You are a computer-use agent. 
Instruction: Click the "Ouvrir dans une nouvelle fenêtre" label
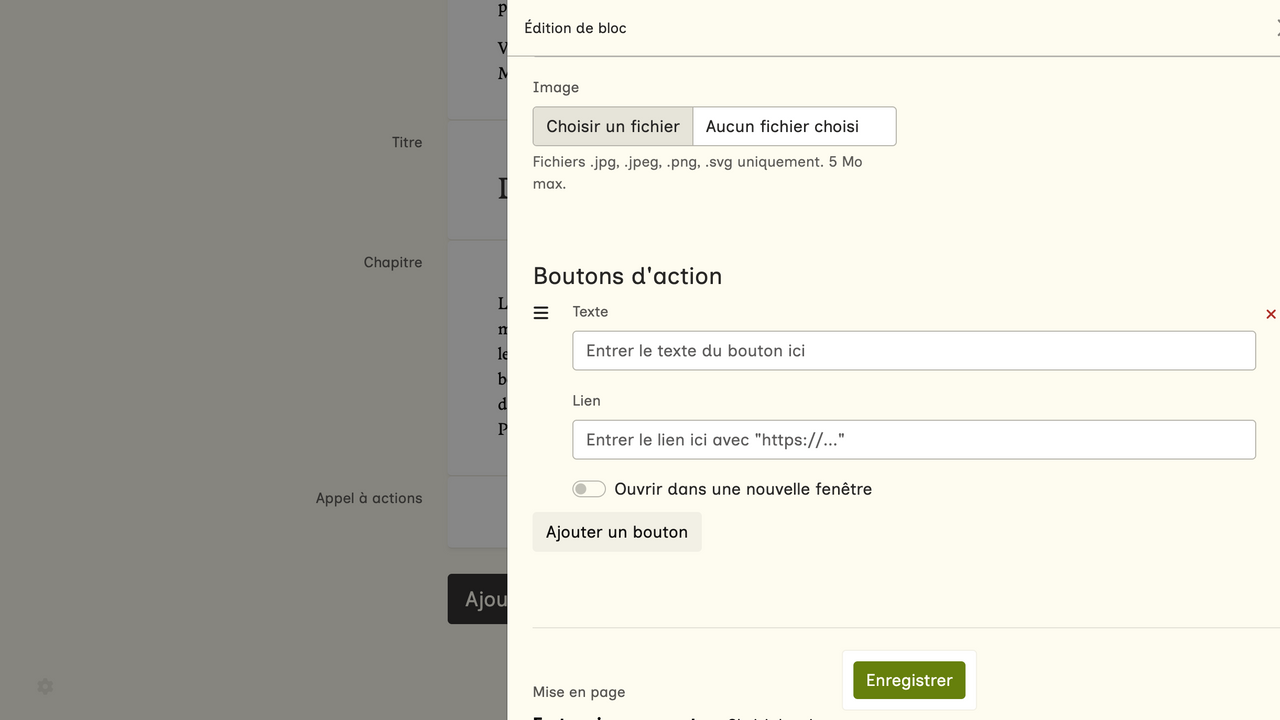coord(743,489)
